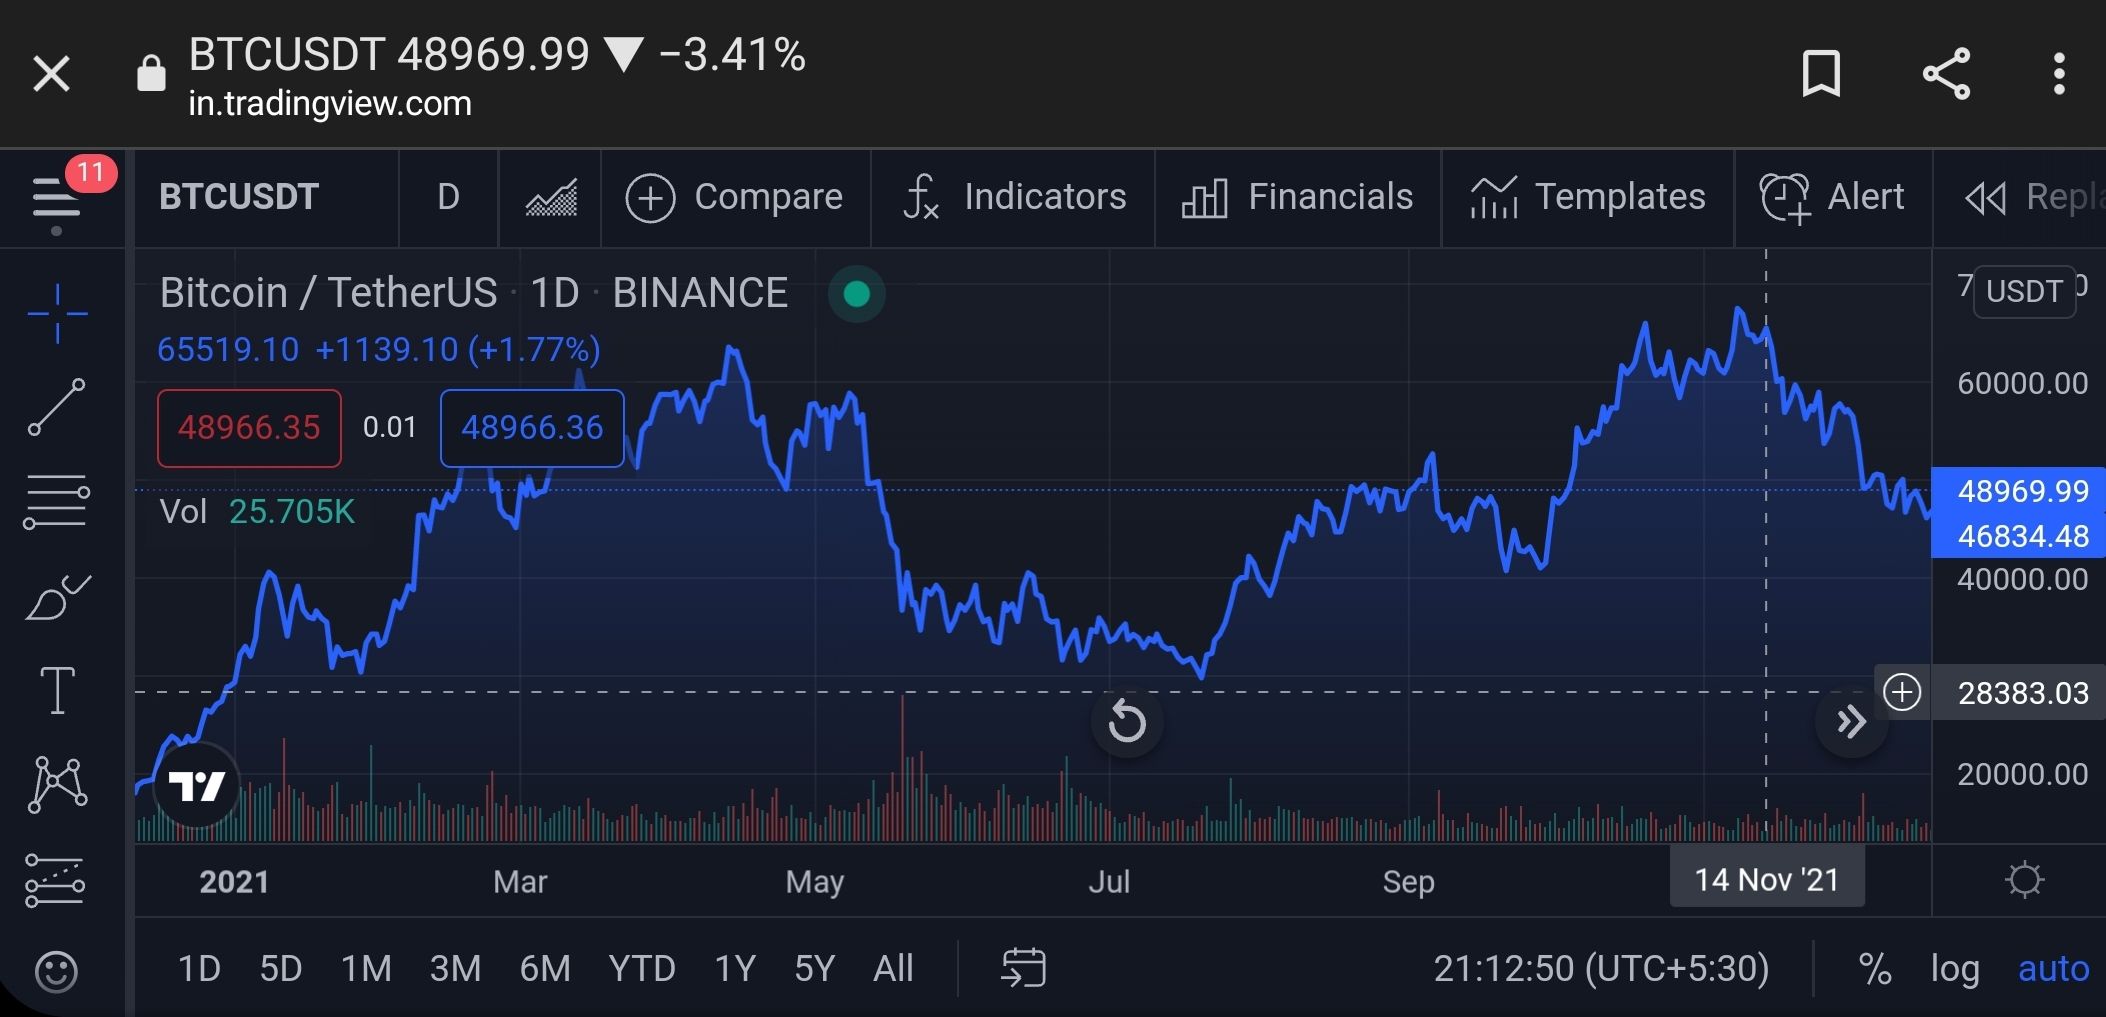
Task: Create a new Alert
Action: tap(1832, 197)
